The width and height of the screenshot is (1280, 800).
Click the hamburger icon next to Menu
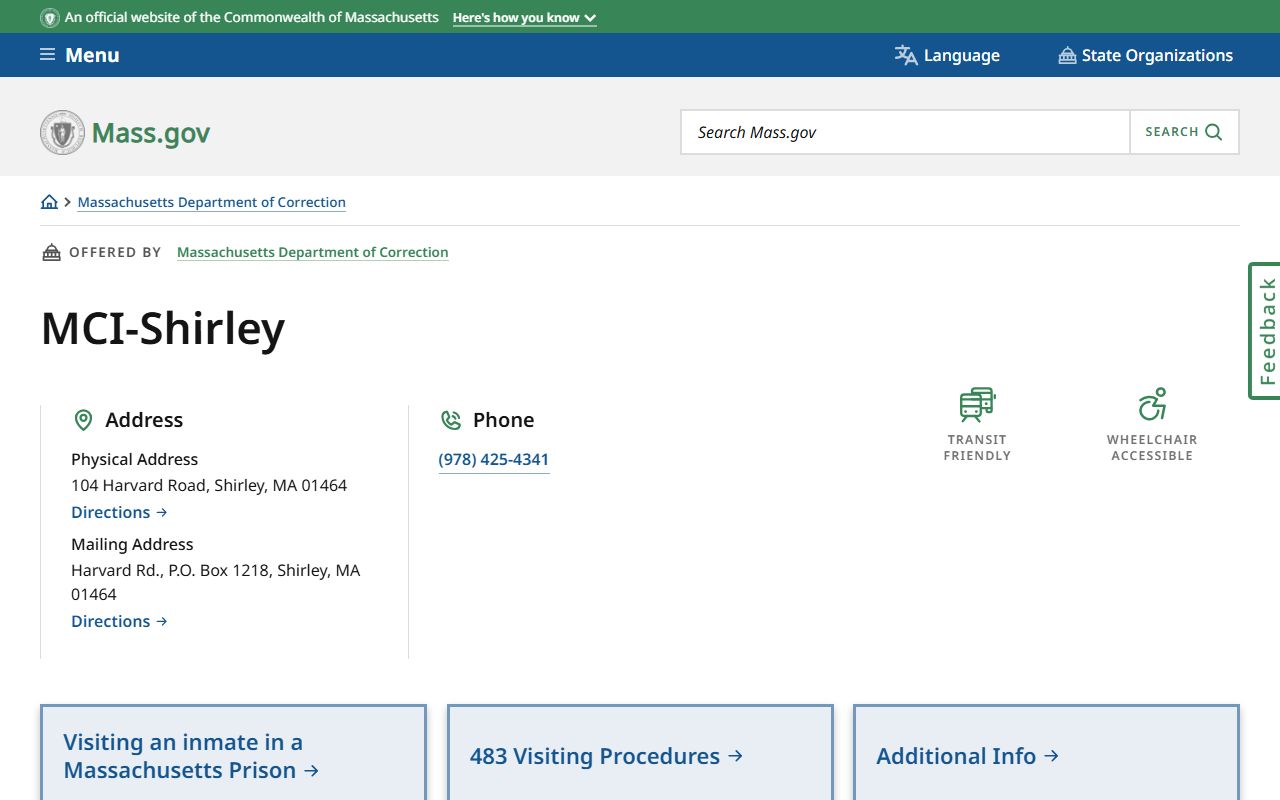(x=47, y=55)
